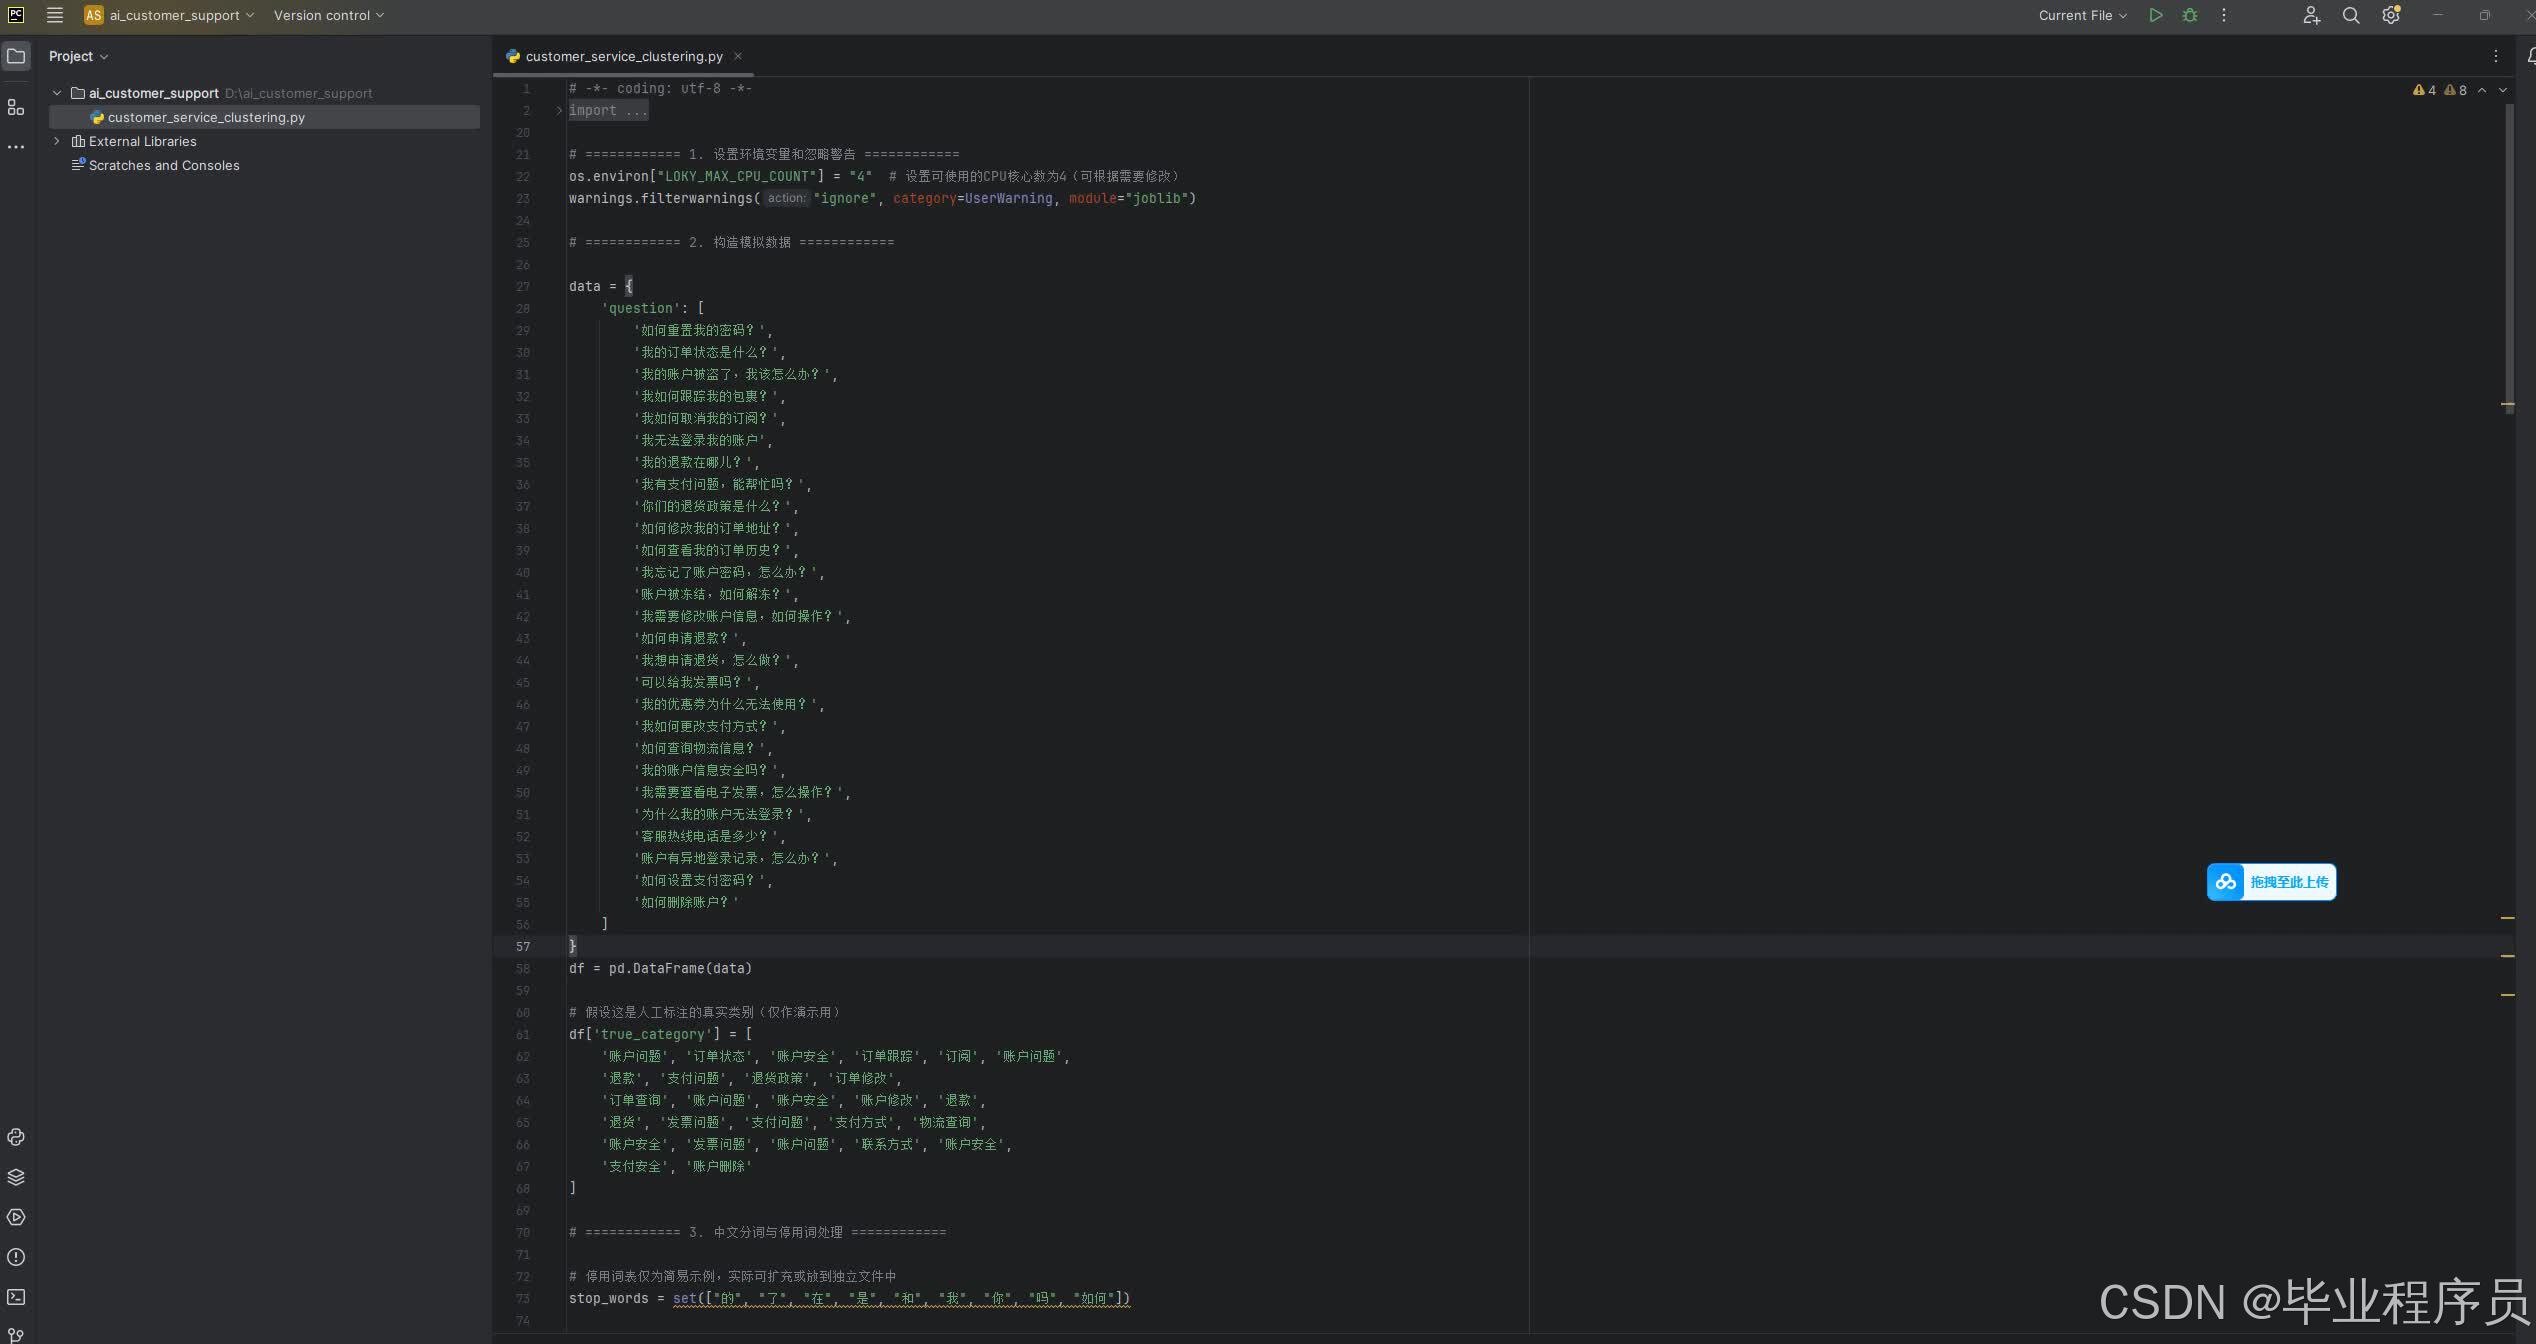The height and width of the screenshot is (1344, 2536).
Task: Open IDE settings gear icon
Action: (x=2391, y=15)
